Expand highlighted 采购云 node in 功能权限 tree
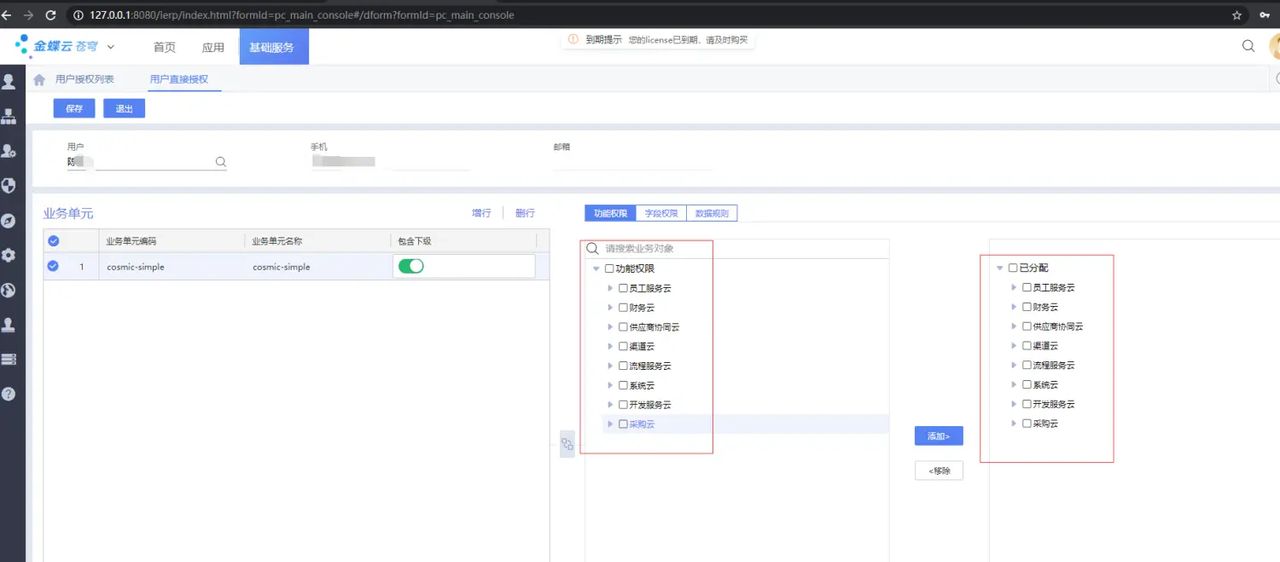1280x562 pixels. 610,424
